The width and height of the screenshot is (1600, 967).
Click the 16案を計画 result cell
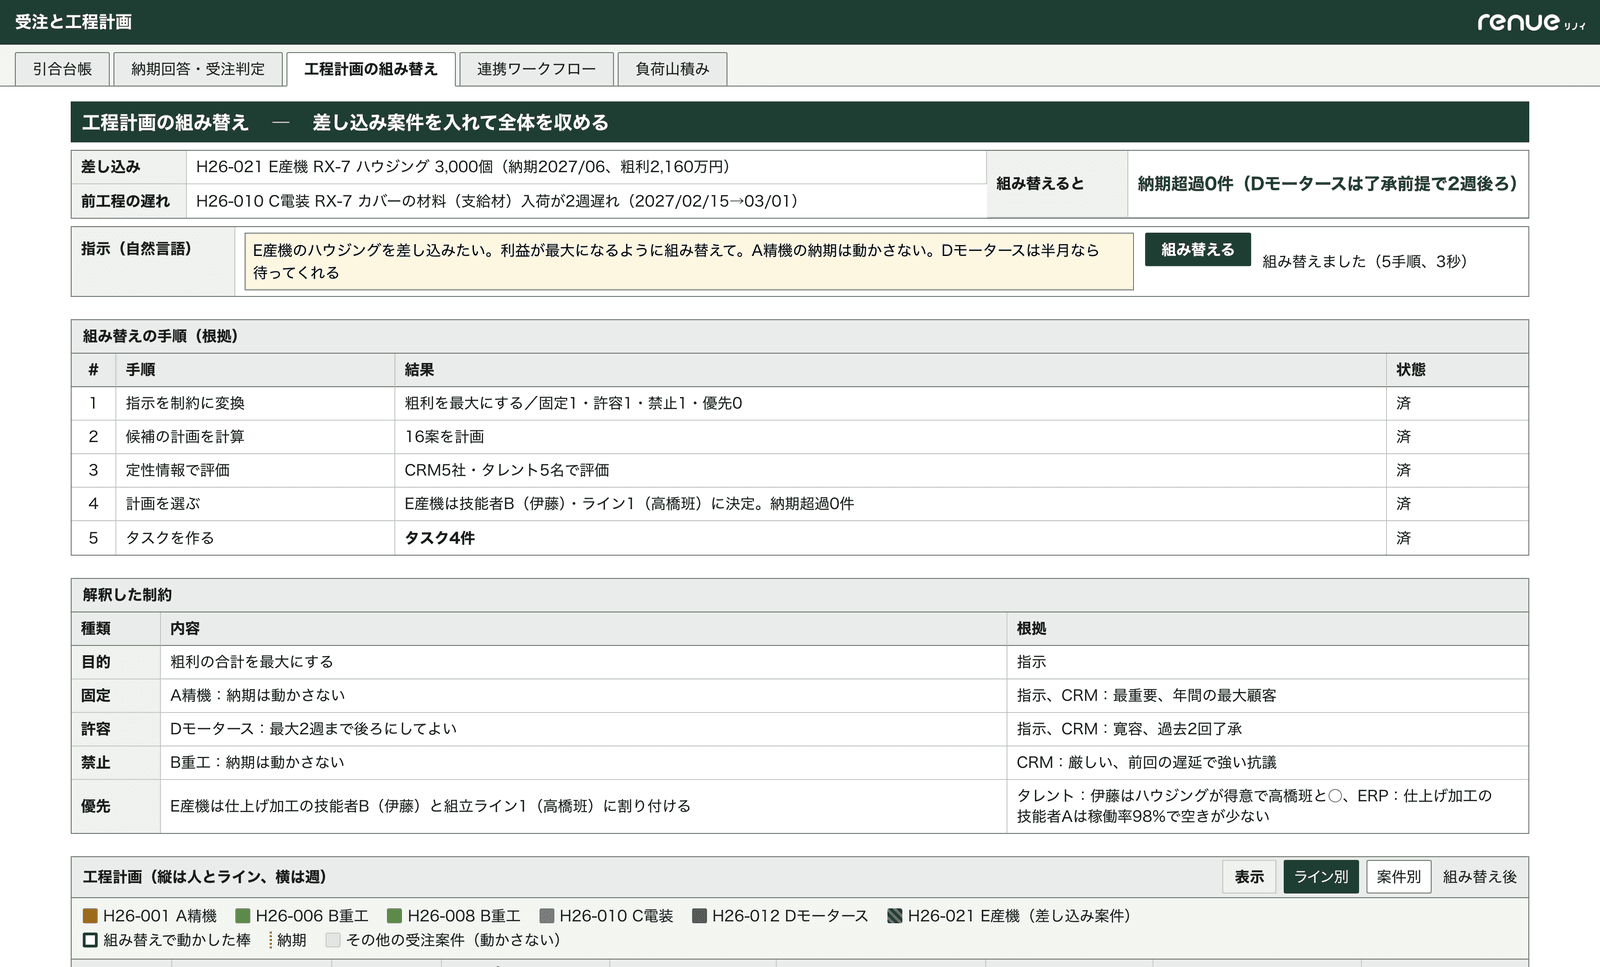(890, 437)
